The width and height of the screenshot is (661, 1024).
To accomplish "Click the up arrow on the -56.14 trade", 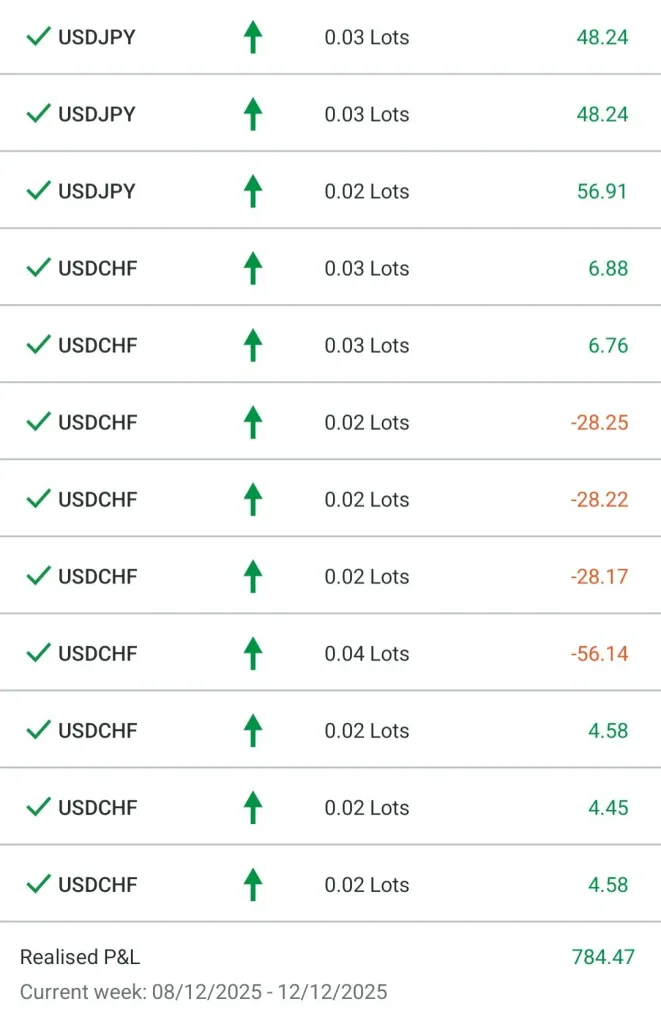I will pyautogui.click(x=253, y=654).
